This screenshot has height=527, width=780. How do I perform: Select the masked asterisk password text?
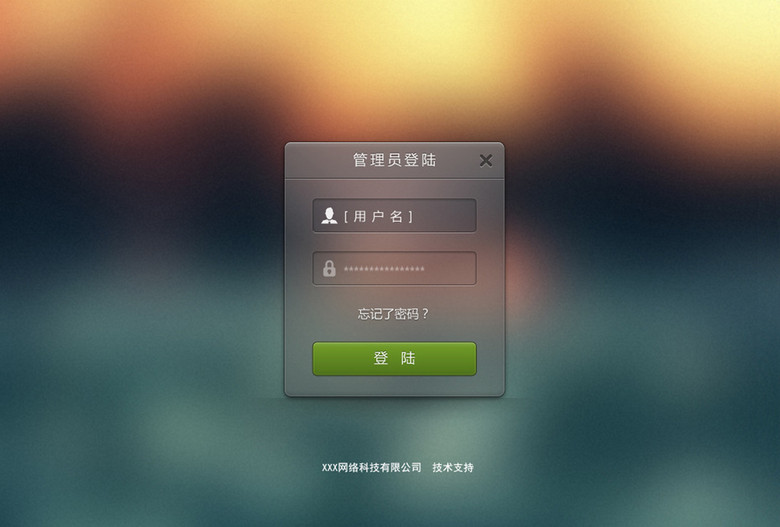384,269
